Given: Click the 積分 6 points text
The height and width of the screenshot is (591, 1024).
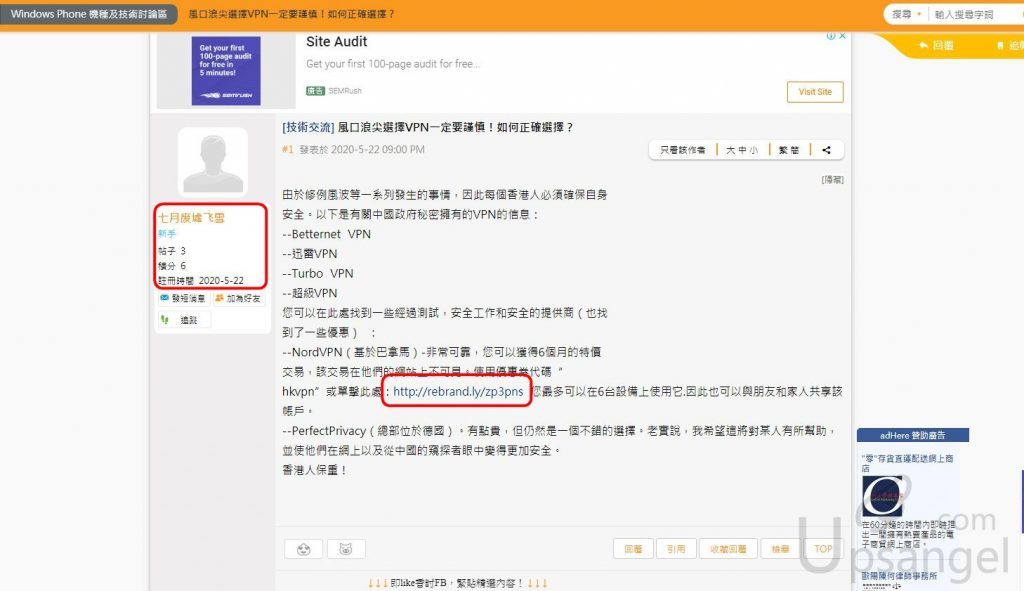Looking at the screenshot, I should (x=172, y=266).
